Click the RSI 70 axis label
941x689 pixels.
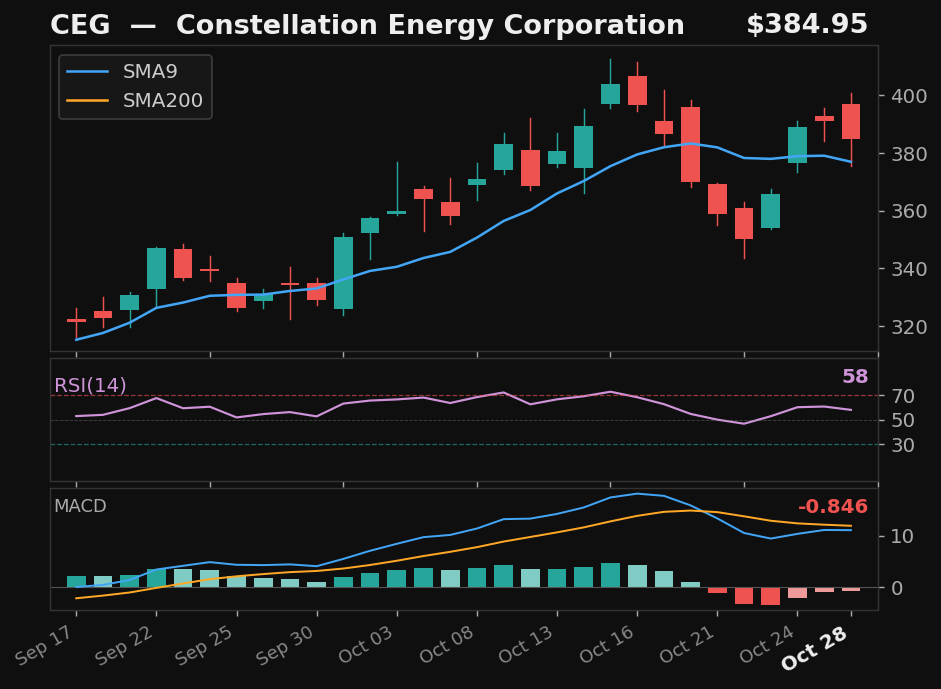click(x=903, y=396)
